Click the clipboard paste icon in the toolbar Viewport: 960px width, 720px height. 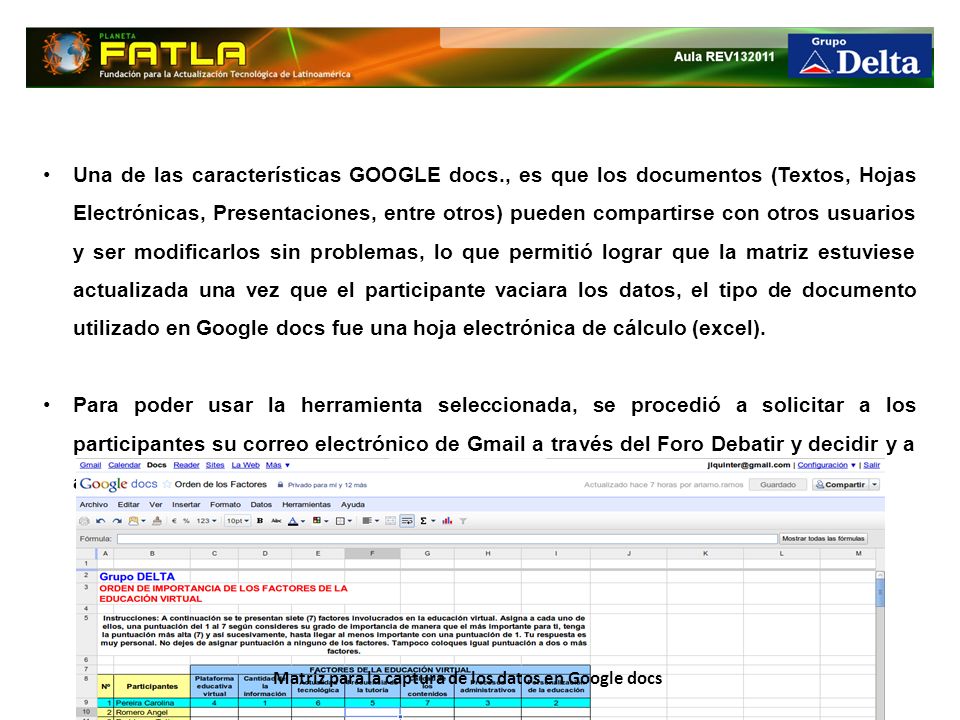click(133, 521)
